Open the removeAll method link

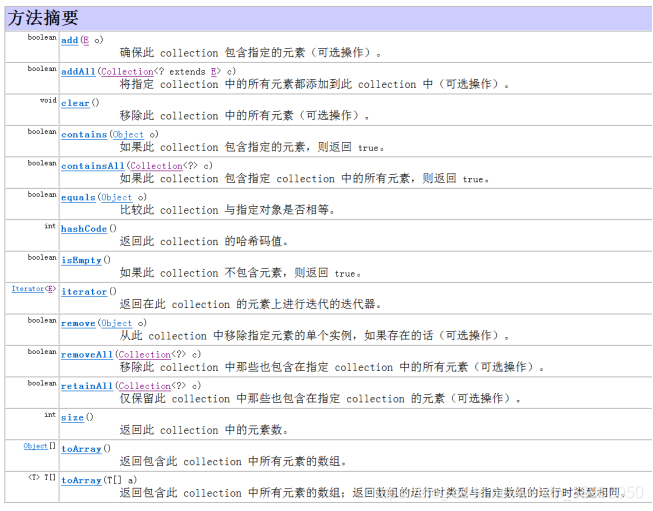tap(87, 354)
